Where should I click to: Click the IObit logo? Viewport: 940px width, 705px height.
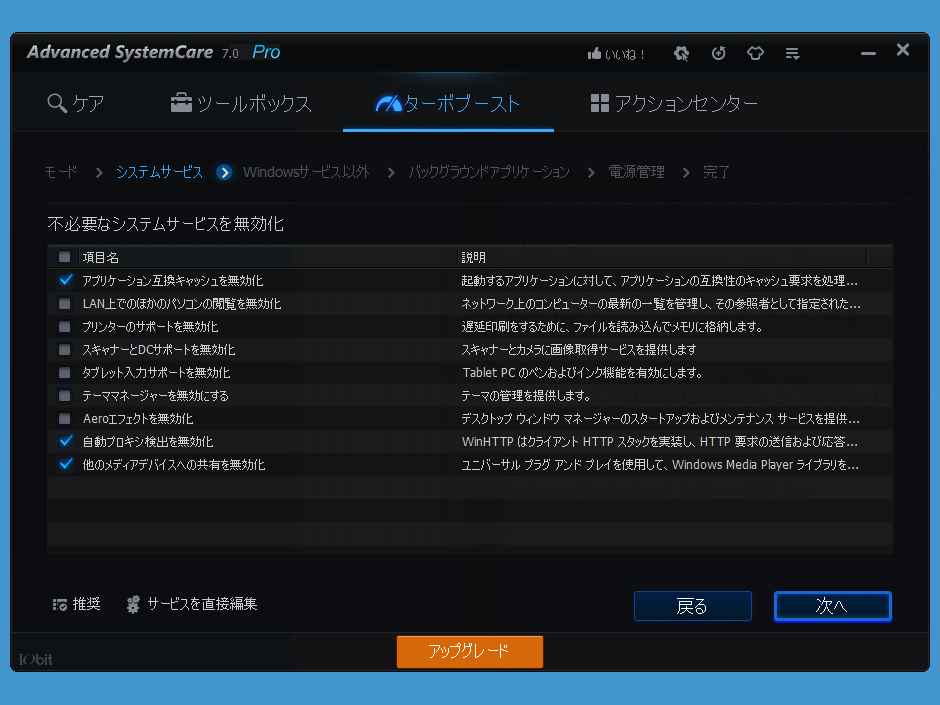35,659
